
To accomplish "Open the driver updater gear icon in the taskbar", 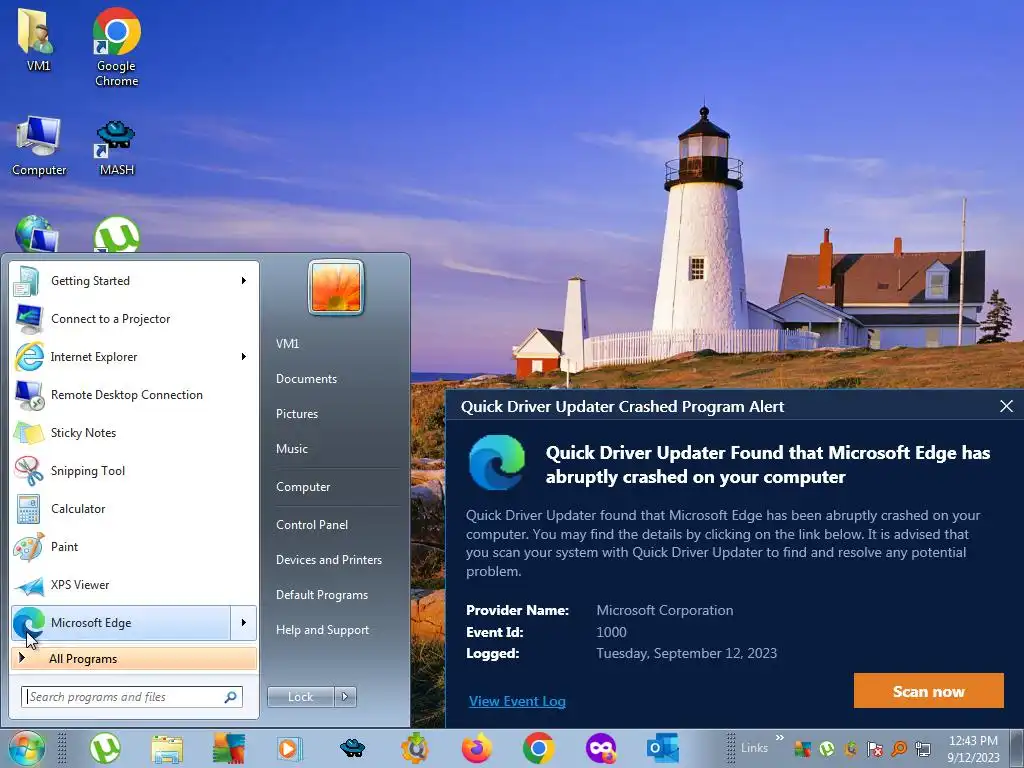I will (x=414, y=748).
